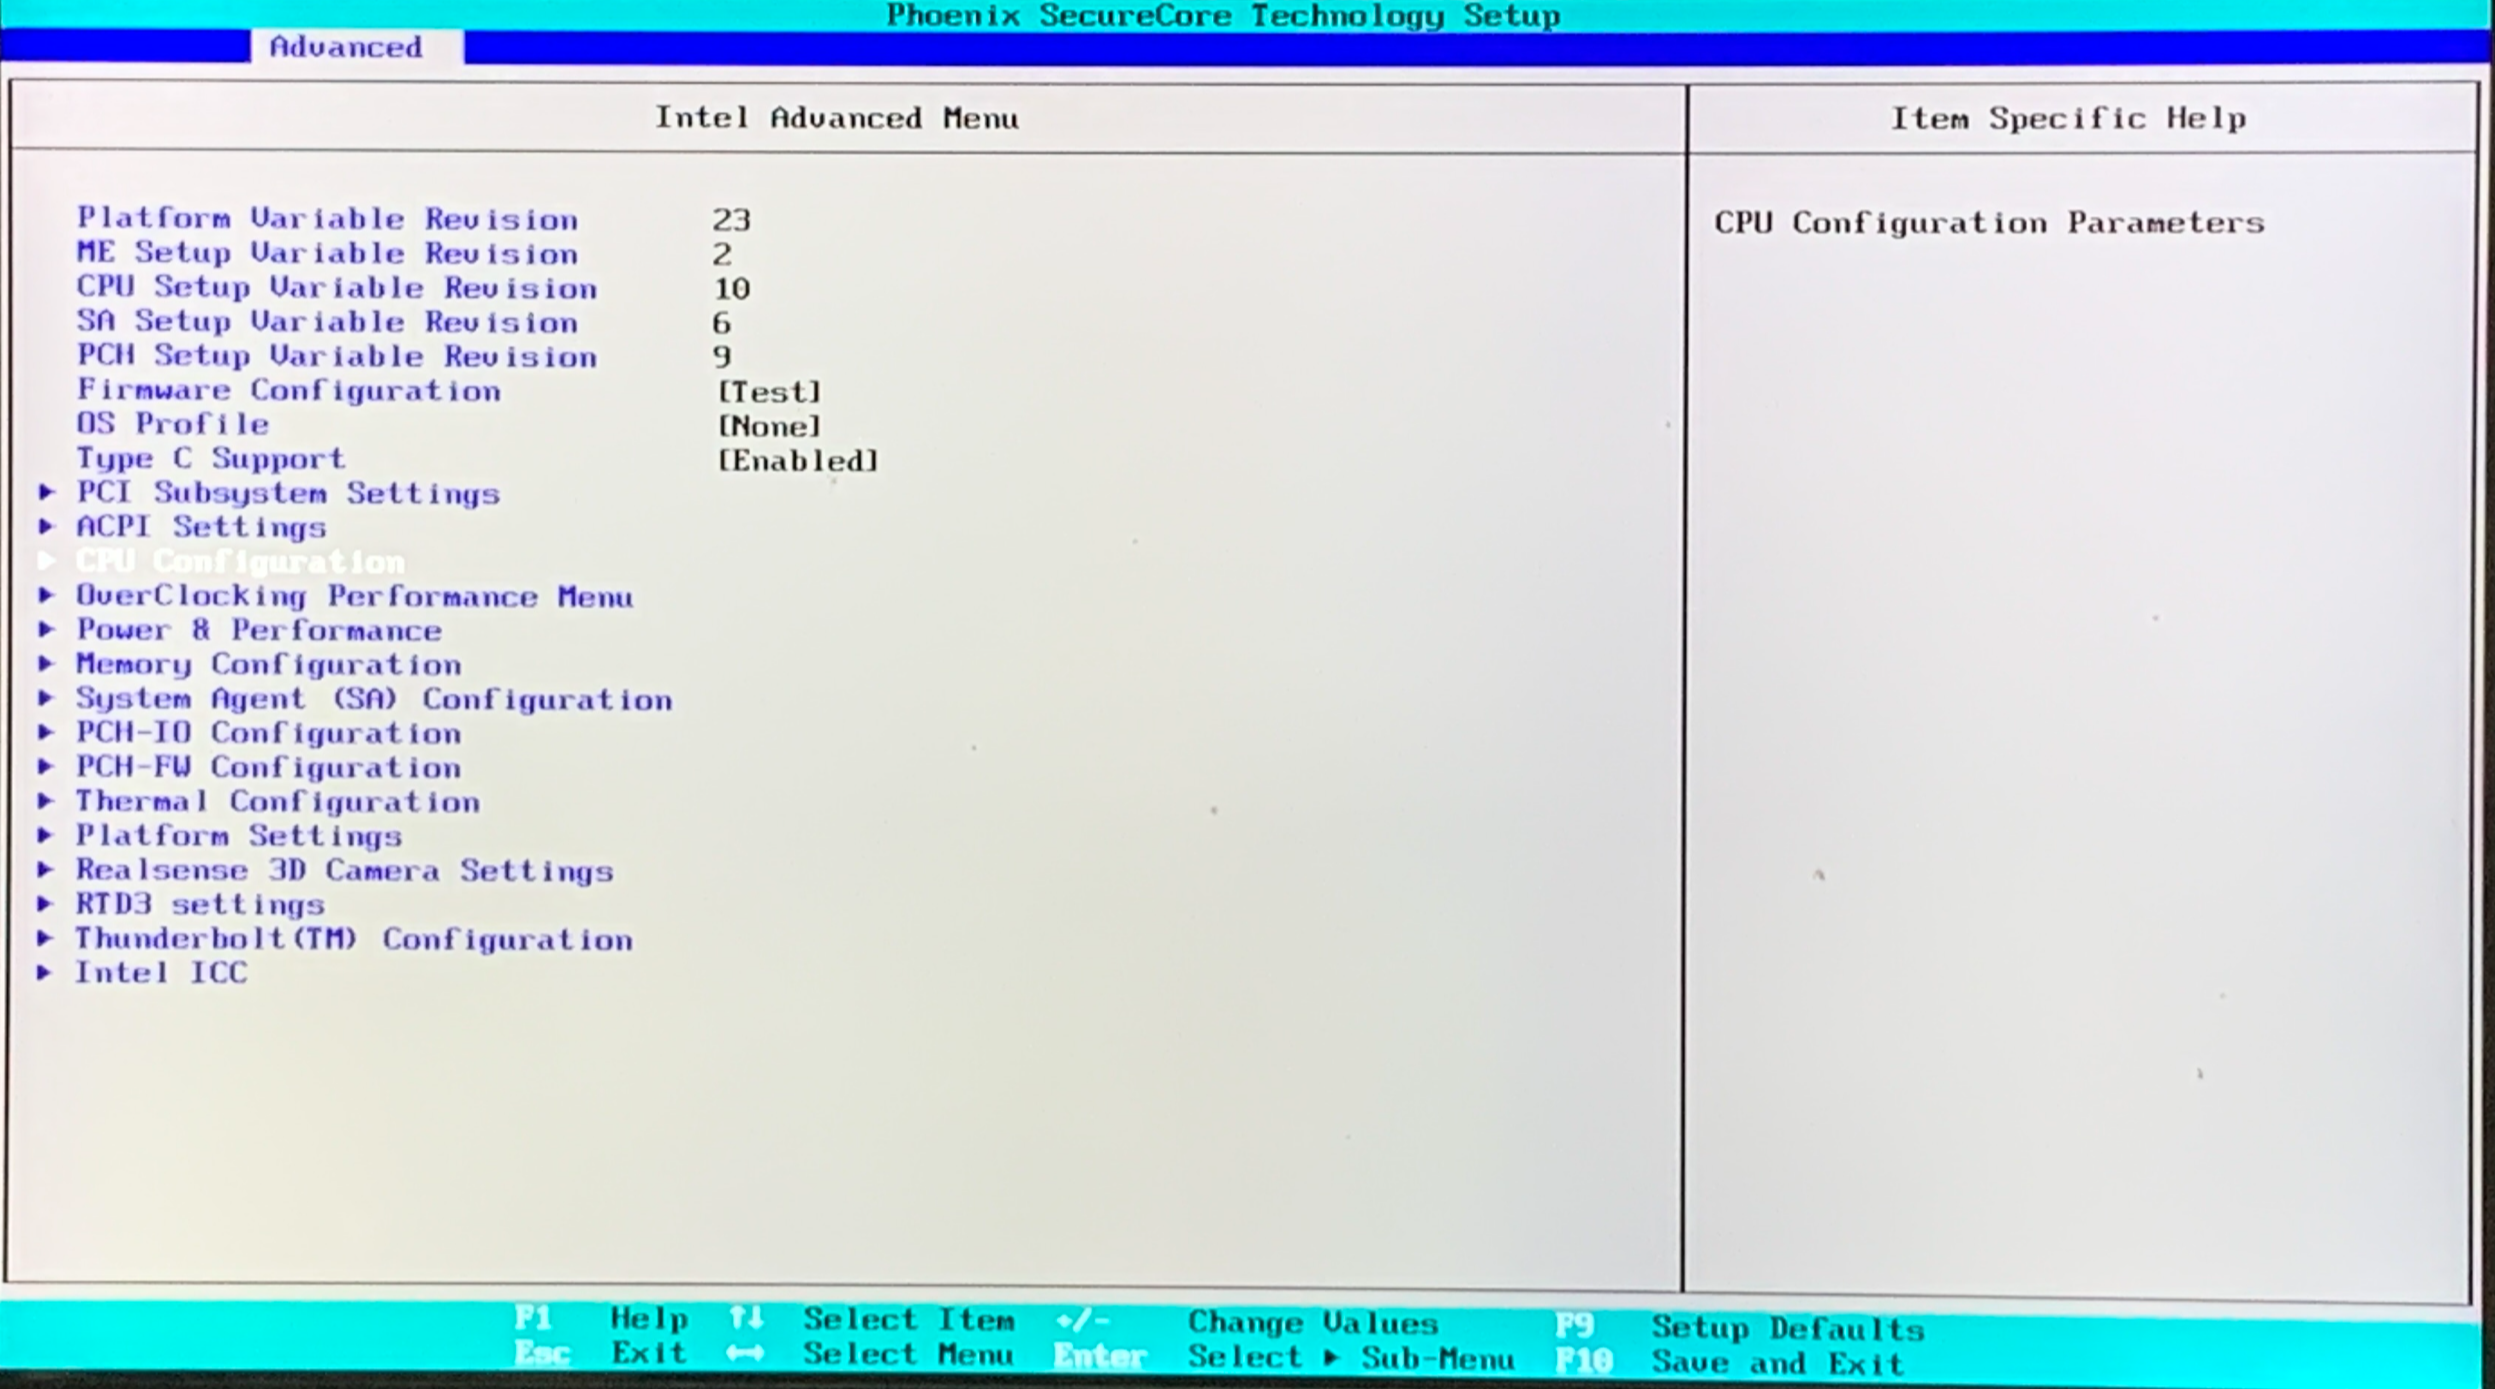Open Realsense 3D Camera Settings
Viewport: 2495px width, 1389px height.
[x=344, y=870]
